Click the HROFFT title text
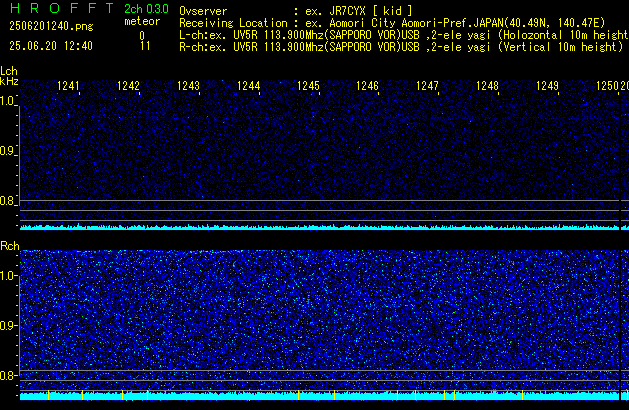 (x=62, y=8)
